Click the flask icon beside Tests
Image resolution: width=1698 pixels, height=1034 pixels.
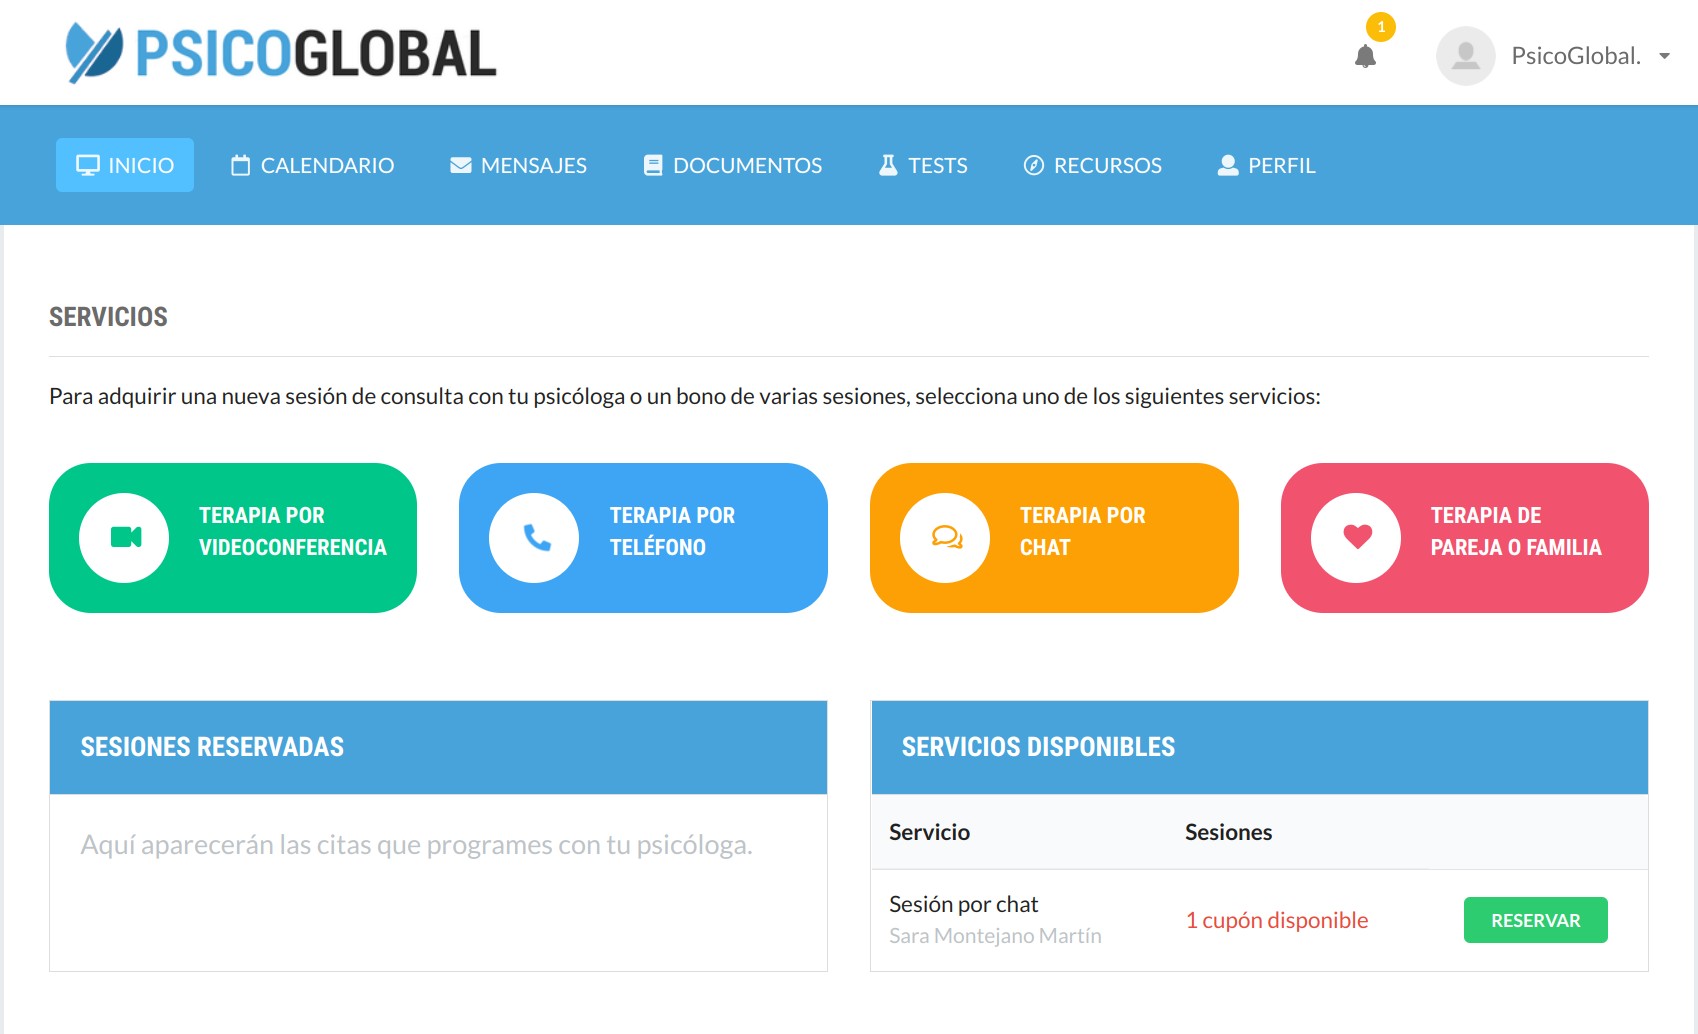click(x=888, y=165)
